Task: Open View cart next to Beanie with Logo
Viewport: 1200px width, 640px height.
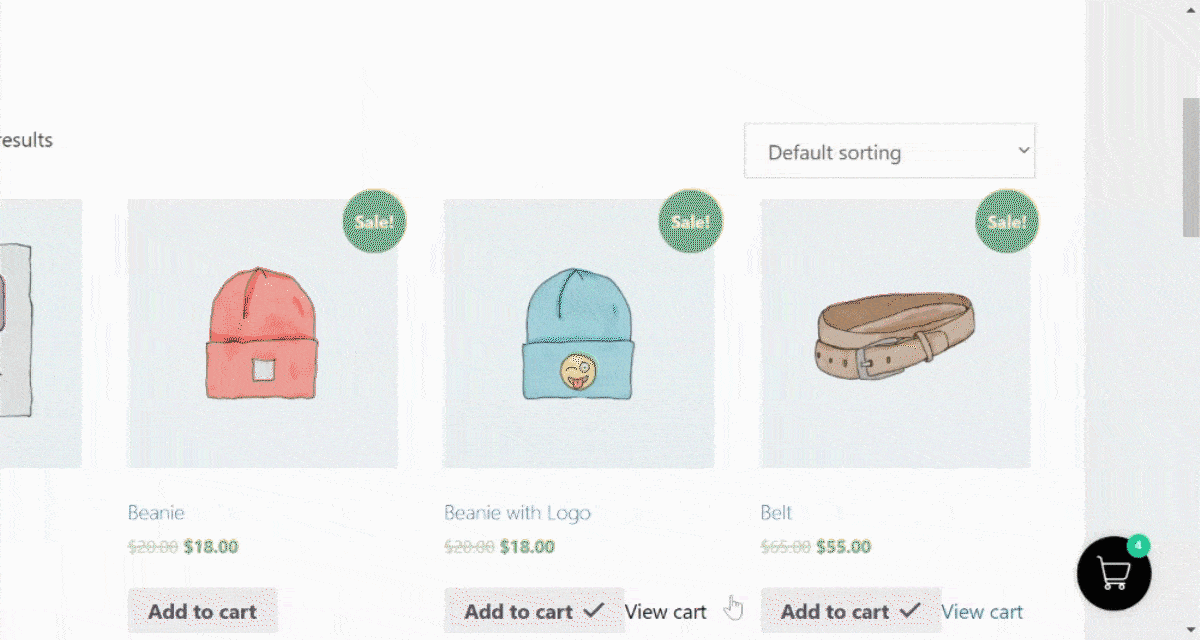Action: (x=666, y=611)
